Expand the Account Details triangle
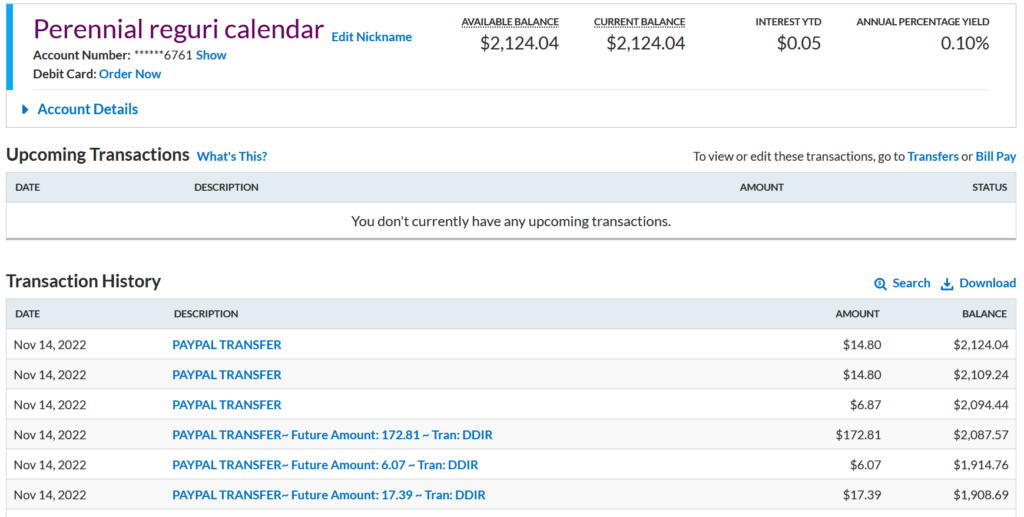The width and height of the screenshot is (1024, 517). 25,110
